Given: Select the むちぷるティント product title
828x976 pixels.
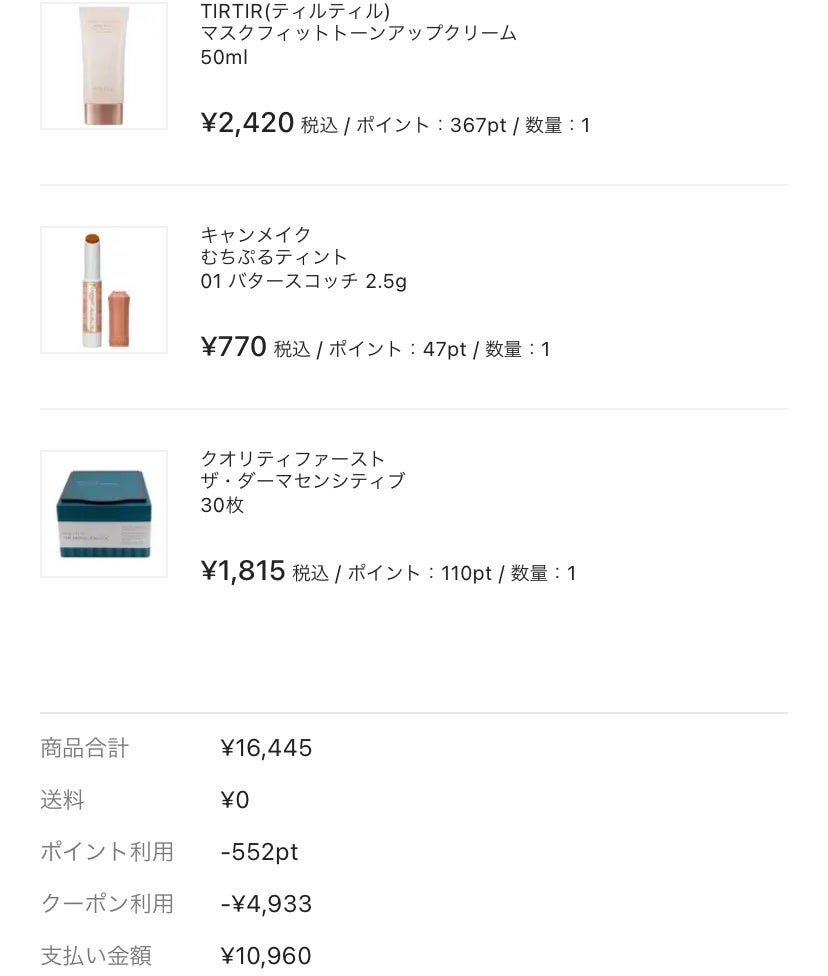Looking at the screenshot, I should [x=274, y=258].
